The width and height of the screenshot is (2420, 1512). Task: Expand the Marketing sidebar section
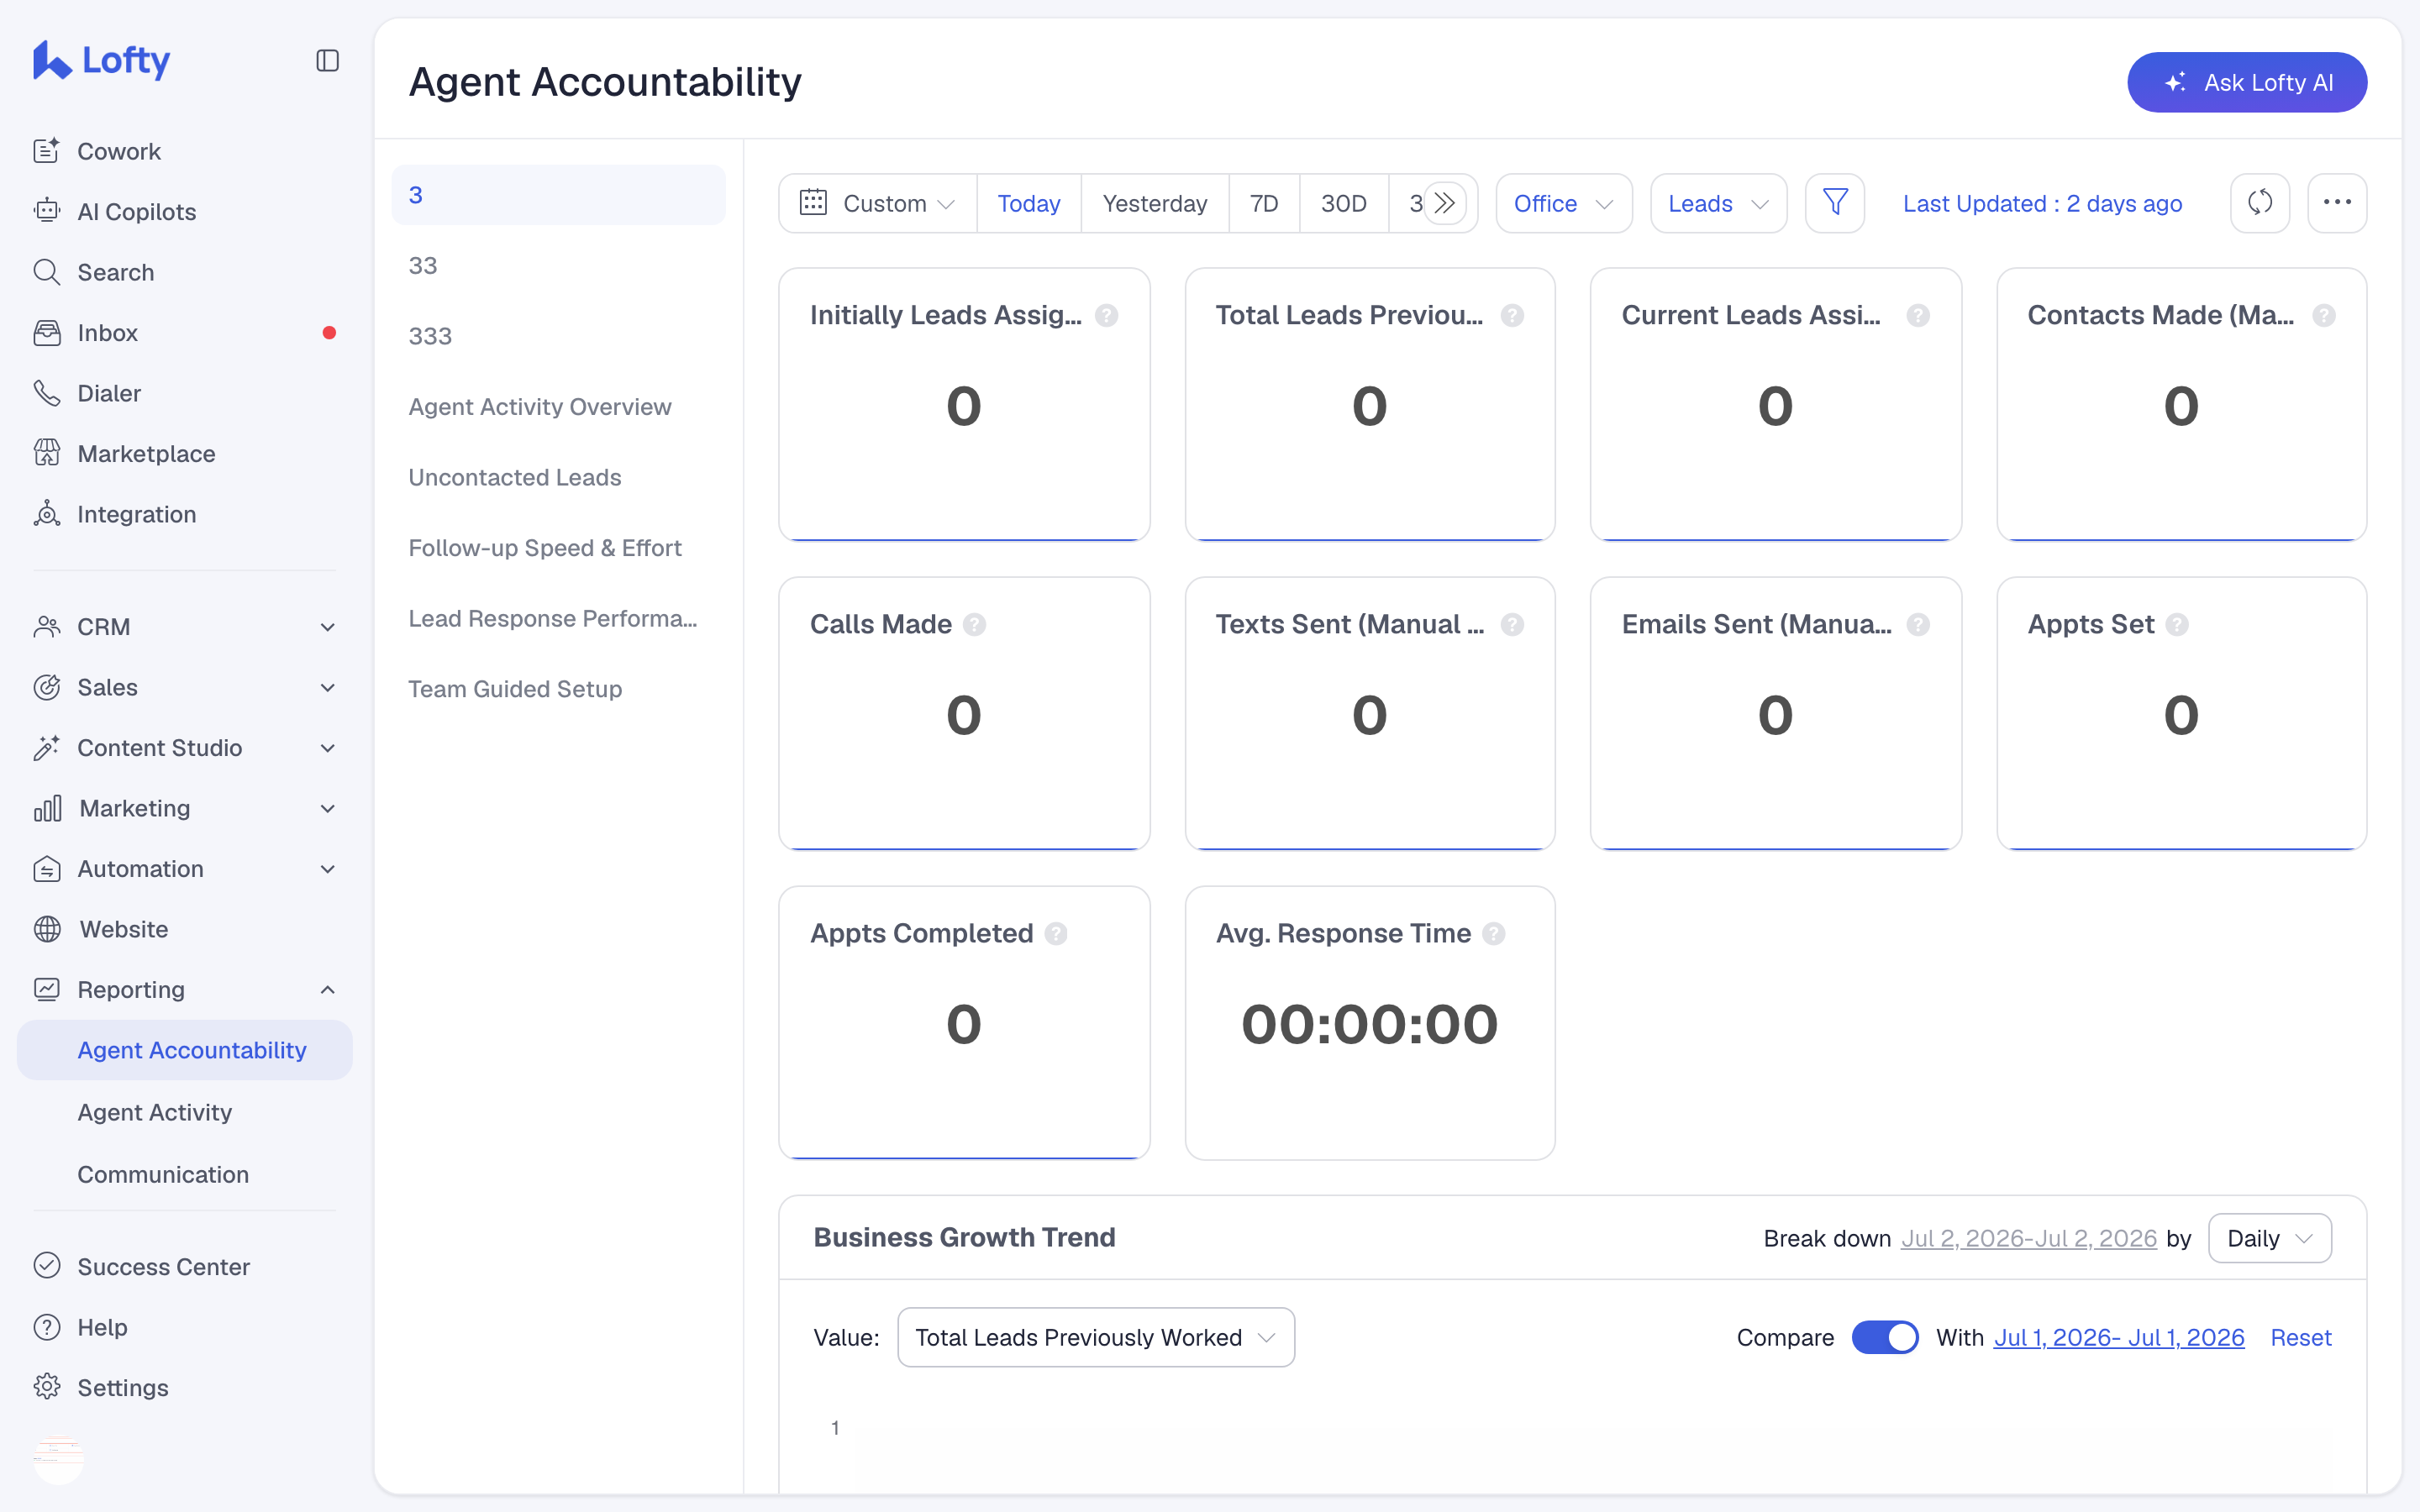(185, 808)
